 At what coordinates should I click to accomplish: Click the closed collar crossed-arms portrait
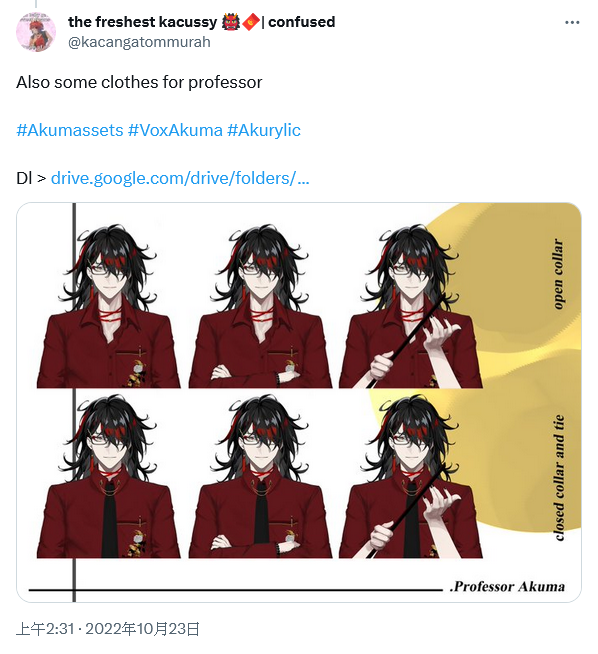click(260, 476)
